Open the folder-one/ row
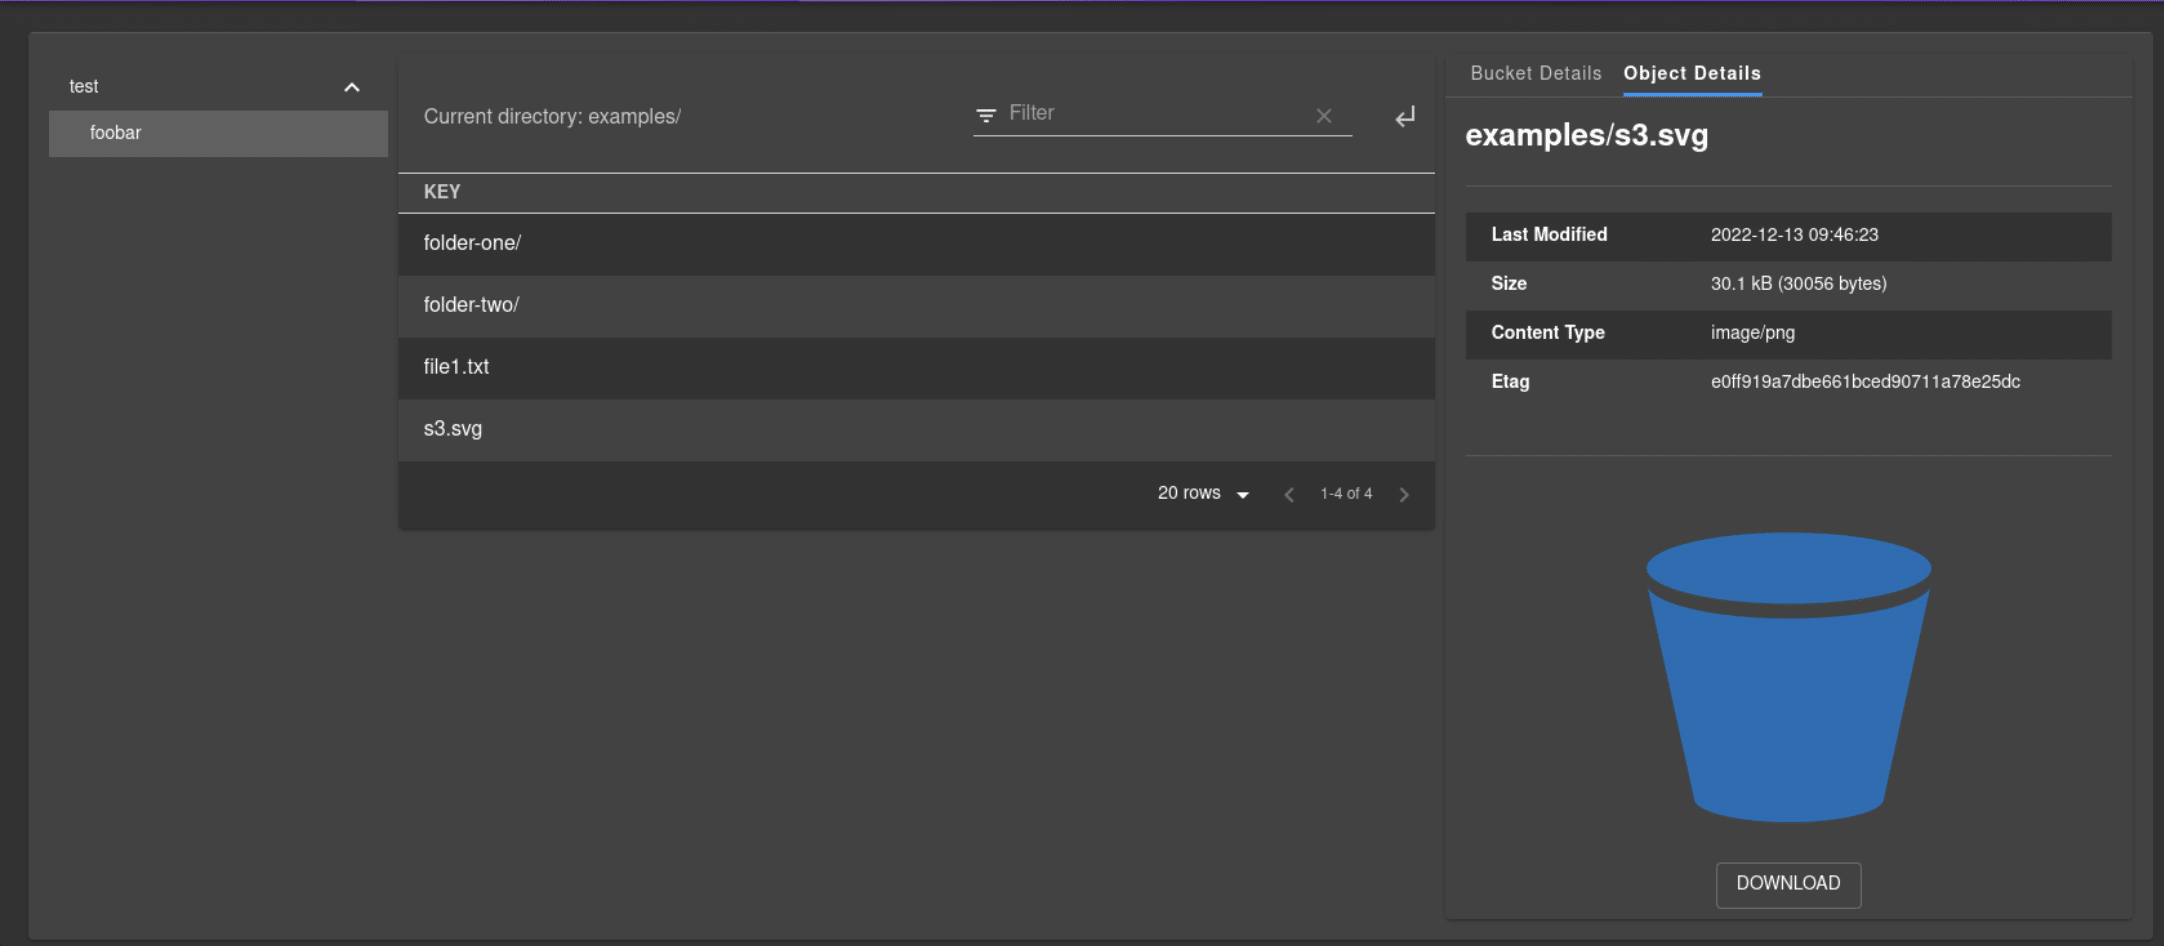2164x946 pixels. [916, 244]
